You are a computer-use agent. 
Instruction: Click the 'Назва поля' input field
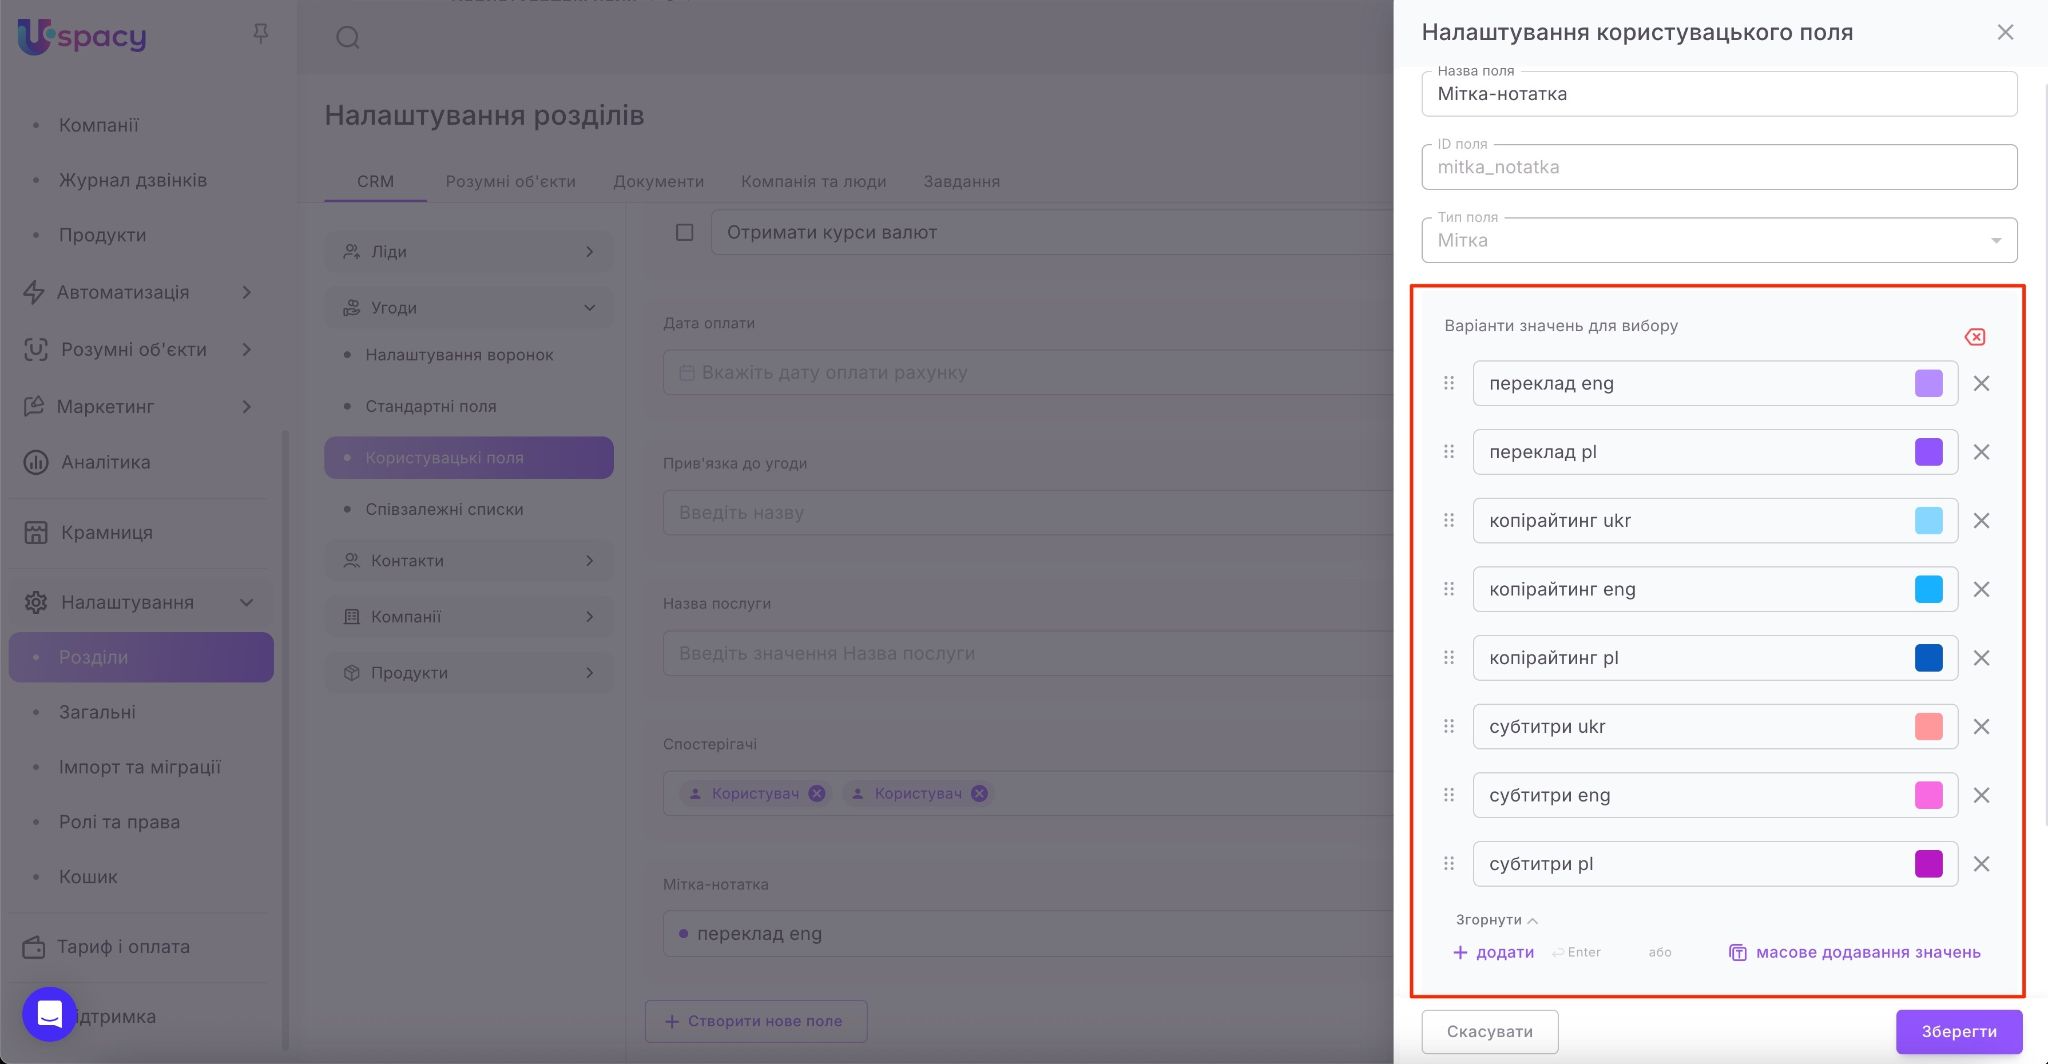(1718, 95)
